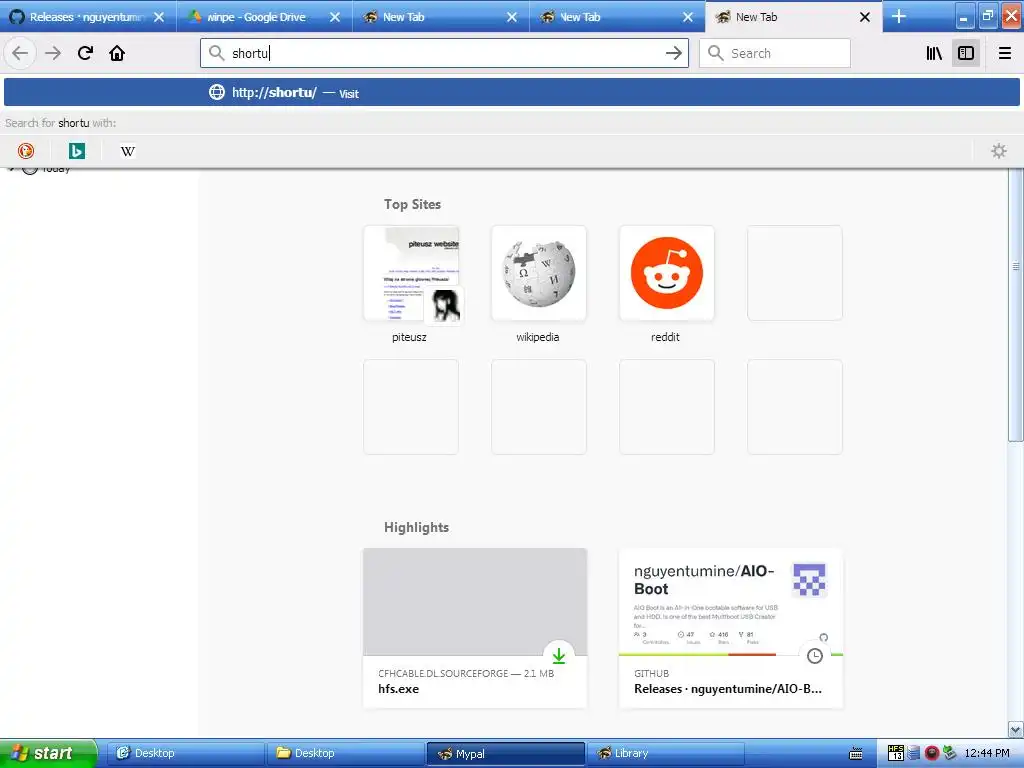Click the magnifier icon in the address bar
Viewport: 1024px width, 768px height.
pyautogui.click(x=217, y=53)
